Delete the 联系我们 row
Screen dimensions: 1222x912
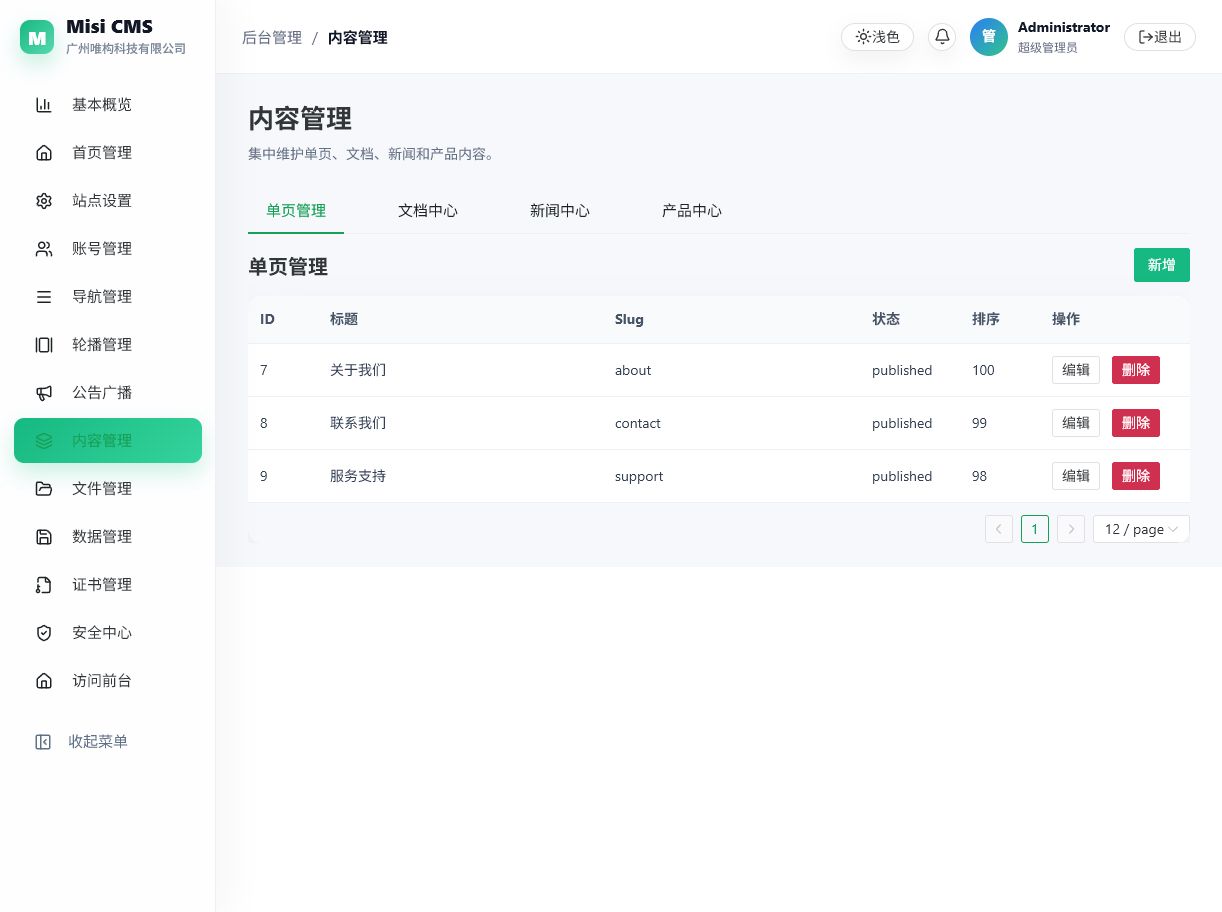point(1136,423)
